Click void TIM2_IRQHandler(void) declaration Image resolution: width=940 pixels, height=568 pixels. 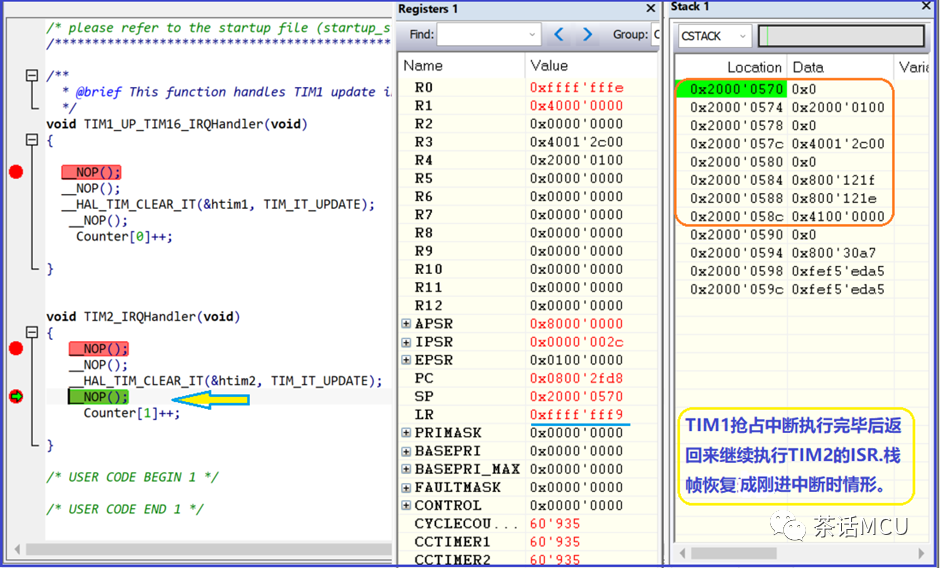(x=143, y=316)
